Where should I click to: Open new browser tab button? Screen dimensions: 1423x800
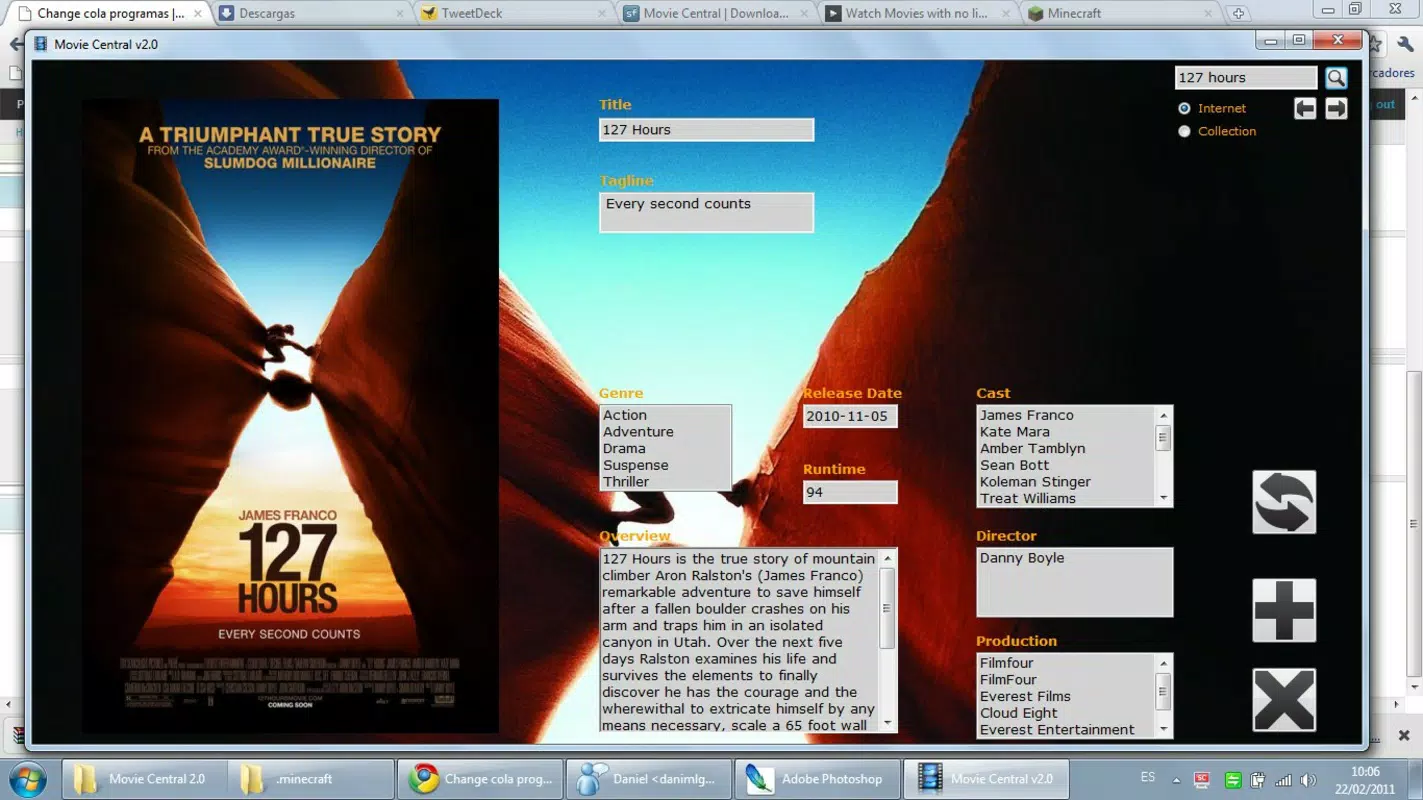pos(1238,13)
